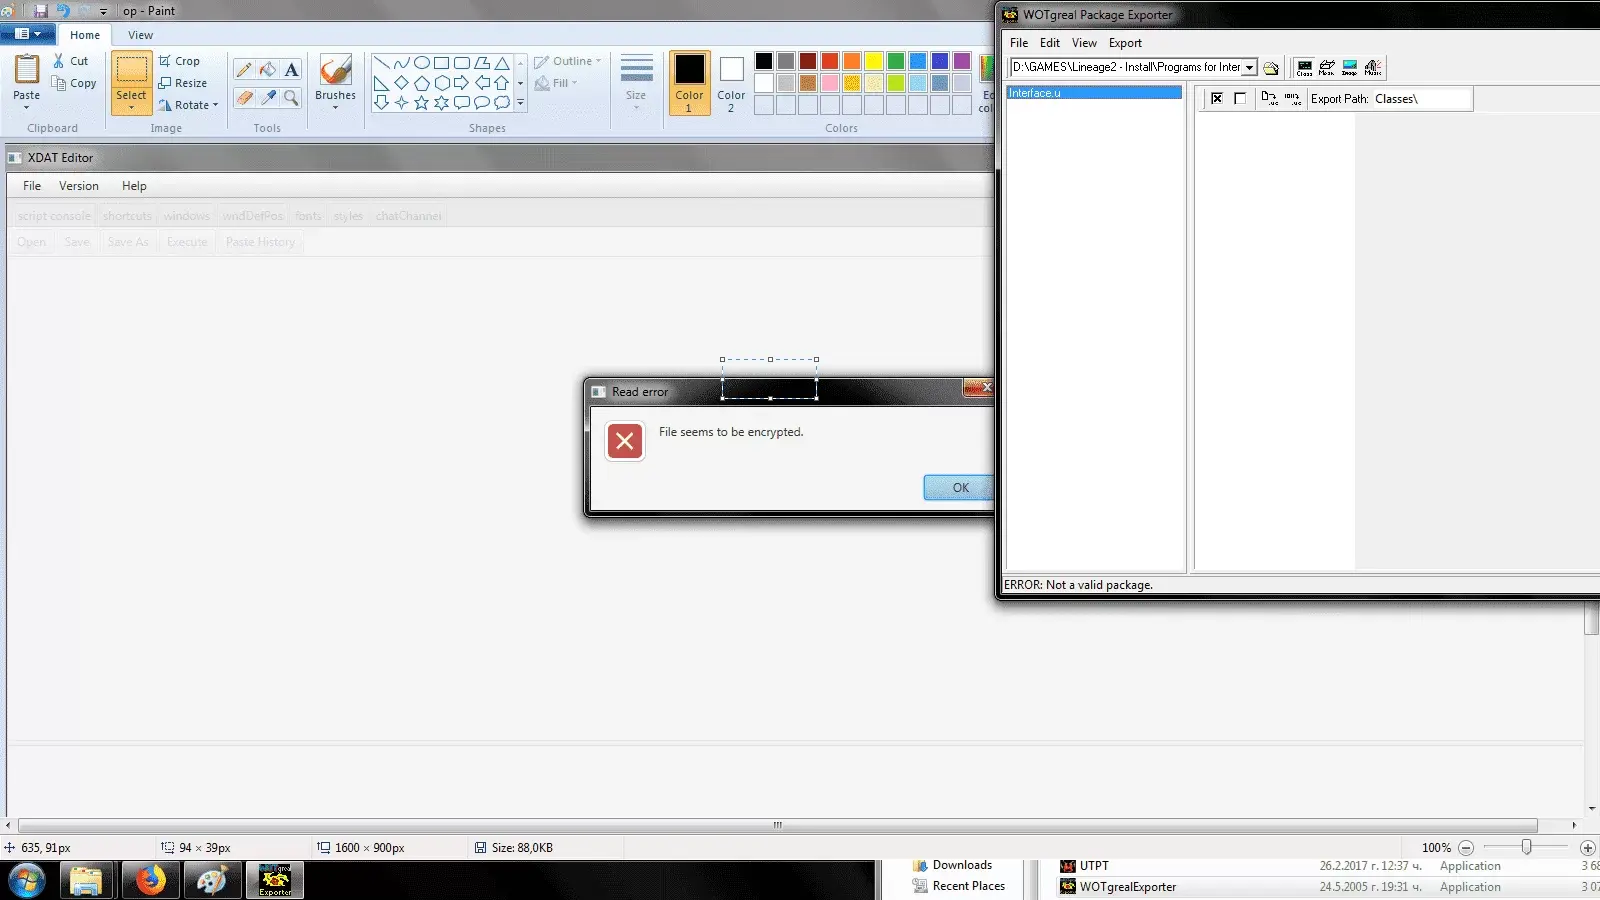Show Mesh view in WOTgreal toolbar
Image resolution: width=1600 pixels, height=900 pixels.
tap(1327, 68)
